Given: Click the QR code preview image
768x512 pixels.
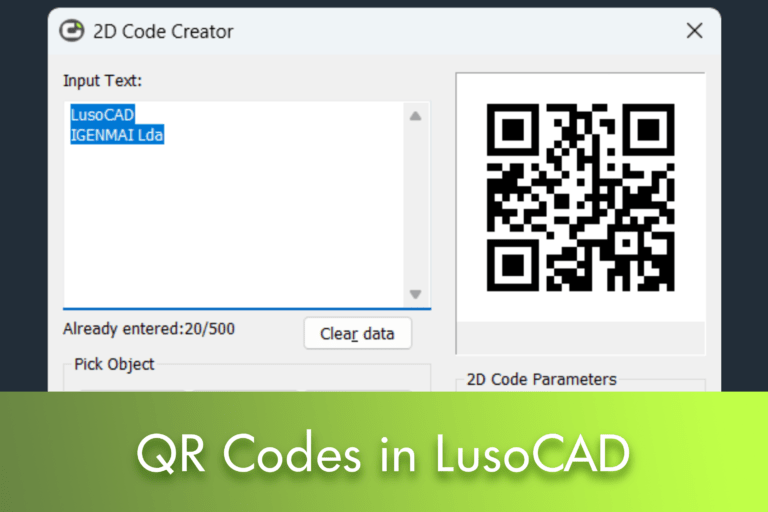Looking at the screenshot, I should click(580, 197).
